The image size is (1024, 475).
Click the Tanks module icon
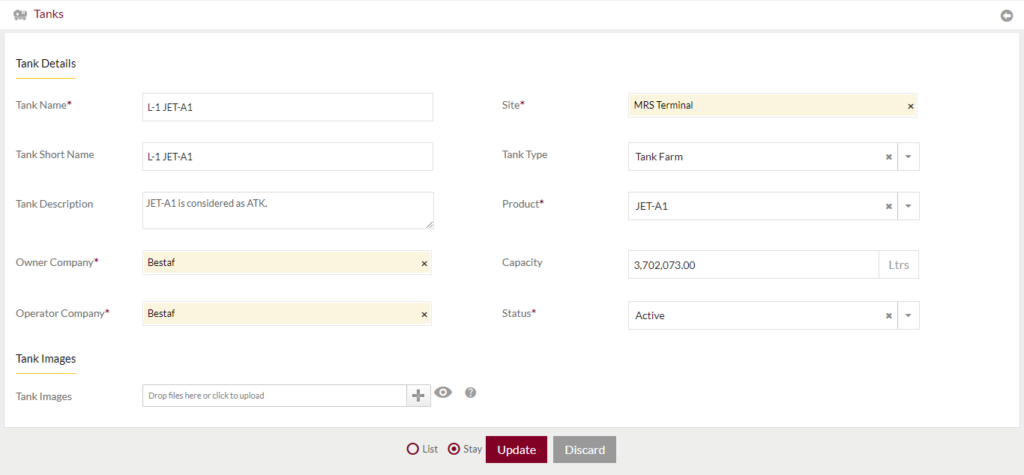click(20, 14)
